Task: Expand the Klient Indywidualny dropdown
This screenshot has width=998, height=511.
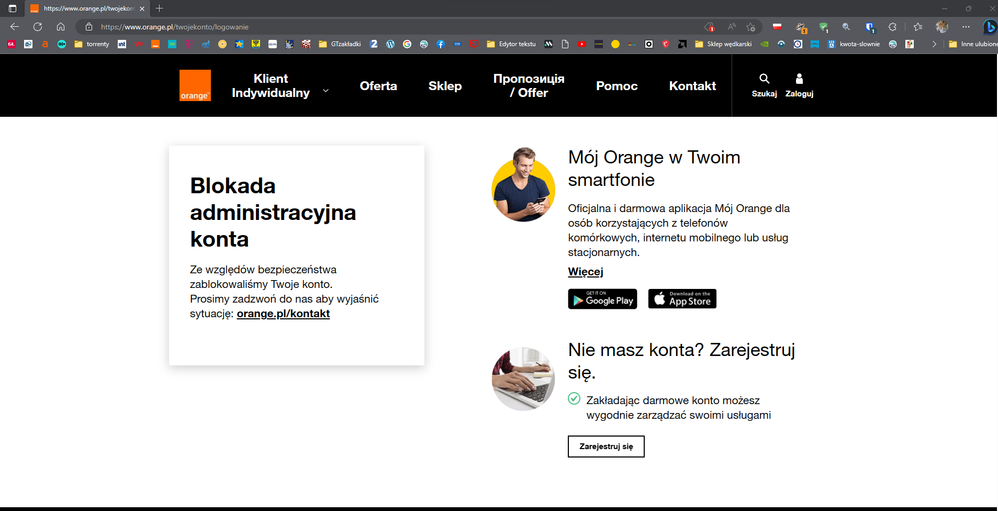Action: [280, 86]
